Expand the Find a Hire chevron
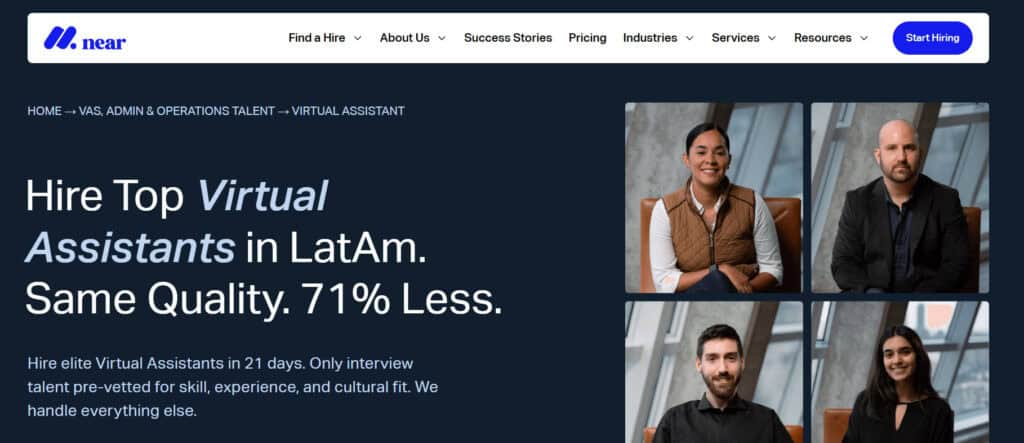The width and height of the screenshot is (1024, 443). [357, 38]
